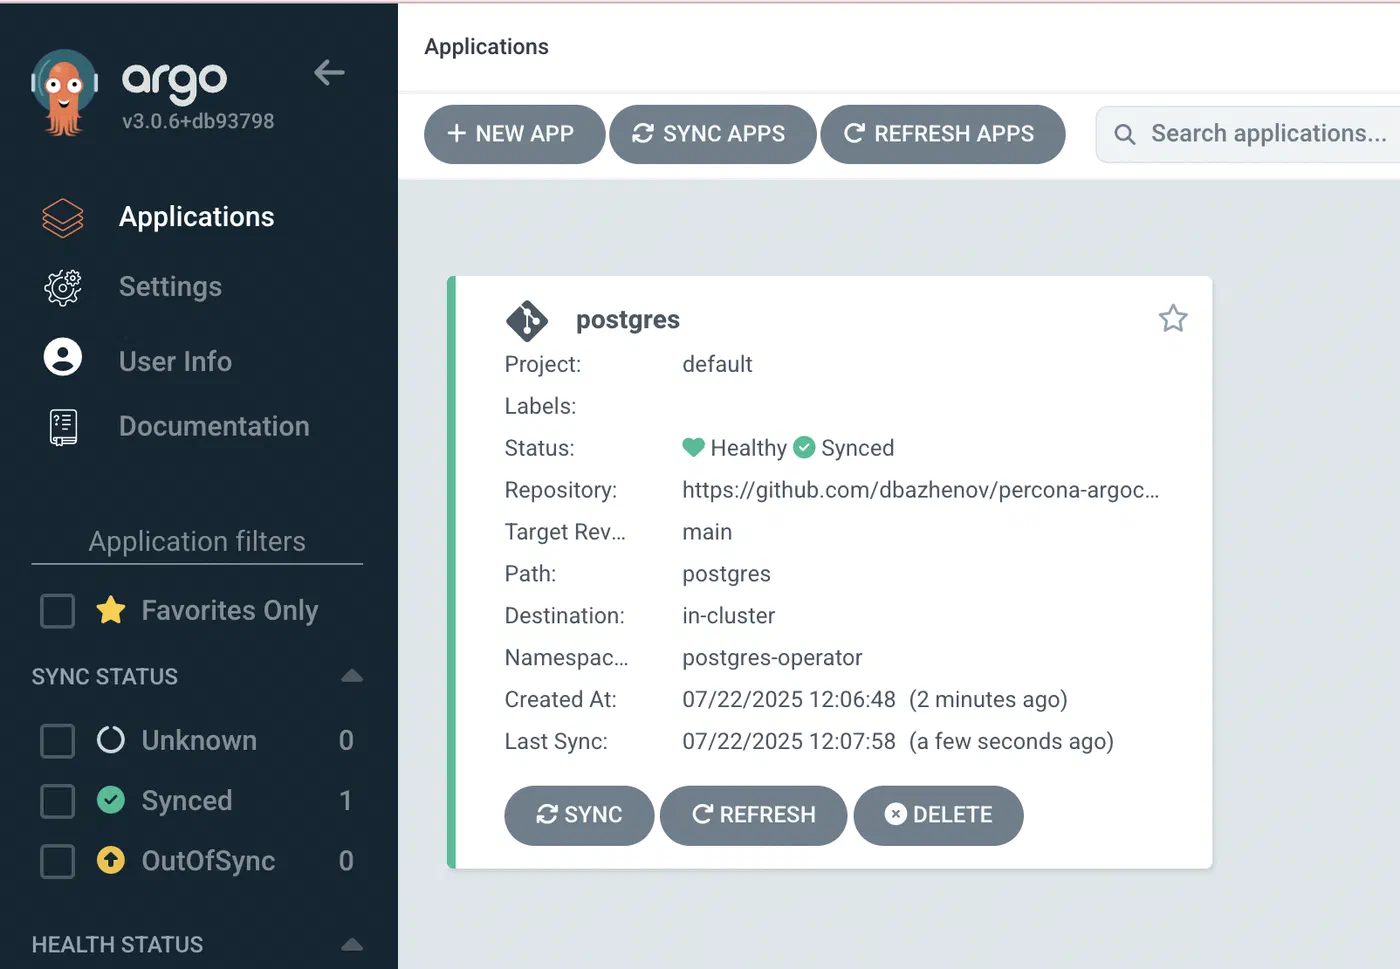Sync the postgres app with SYNC button
Viewport: 1400px width, 969px height.
point(579,815)
